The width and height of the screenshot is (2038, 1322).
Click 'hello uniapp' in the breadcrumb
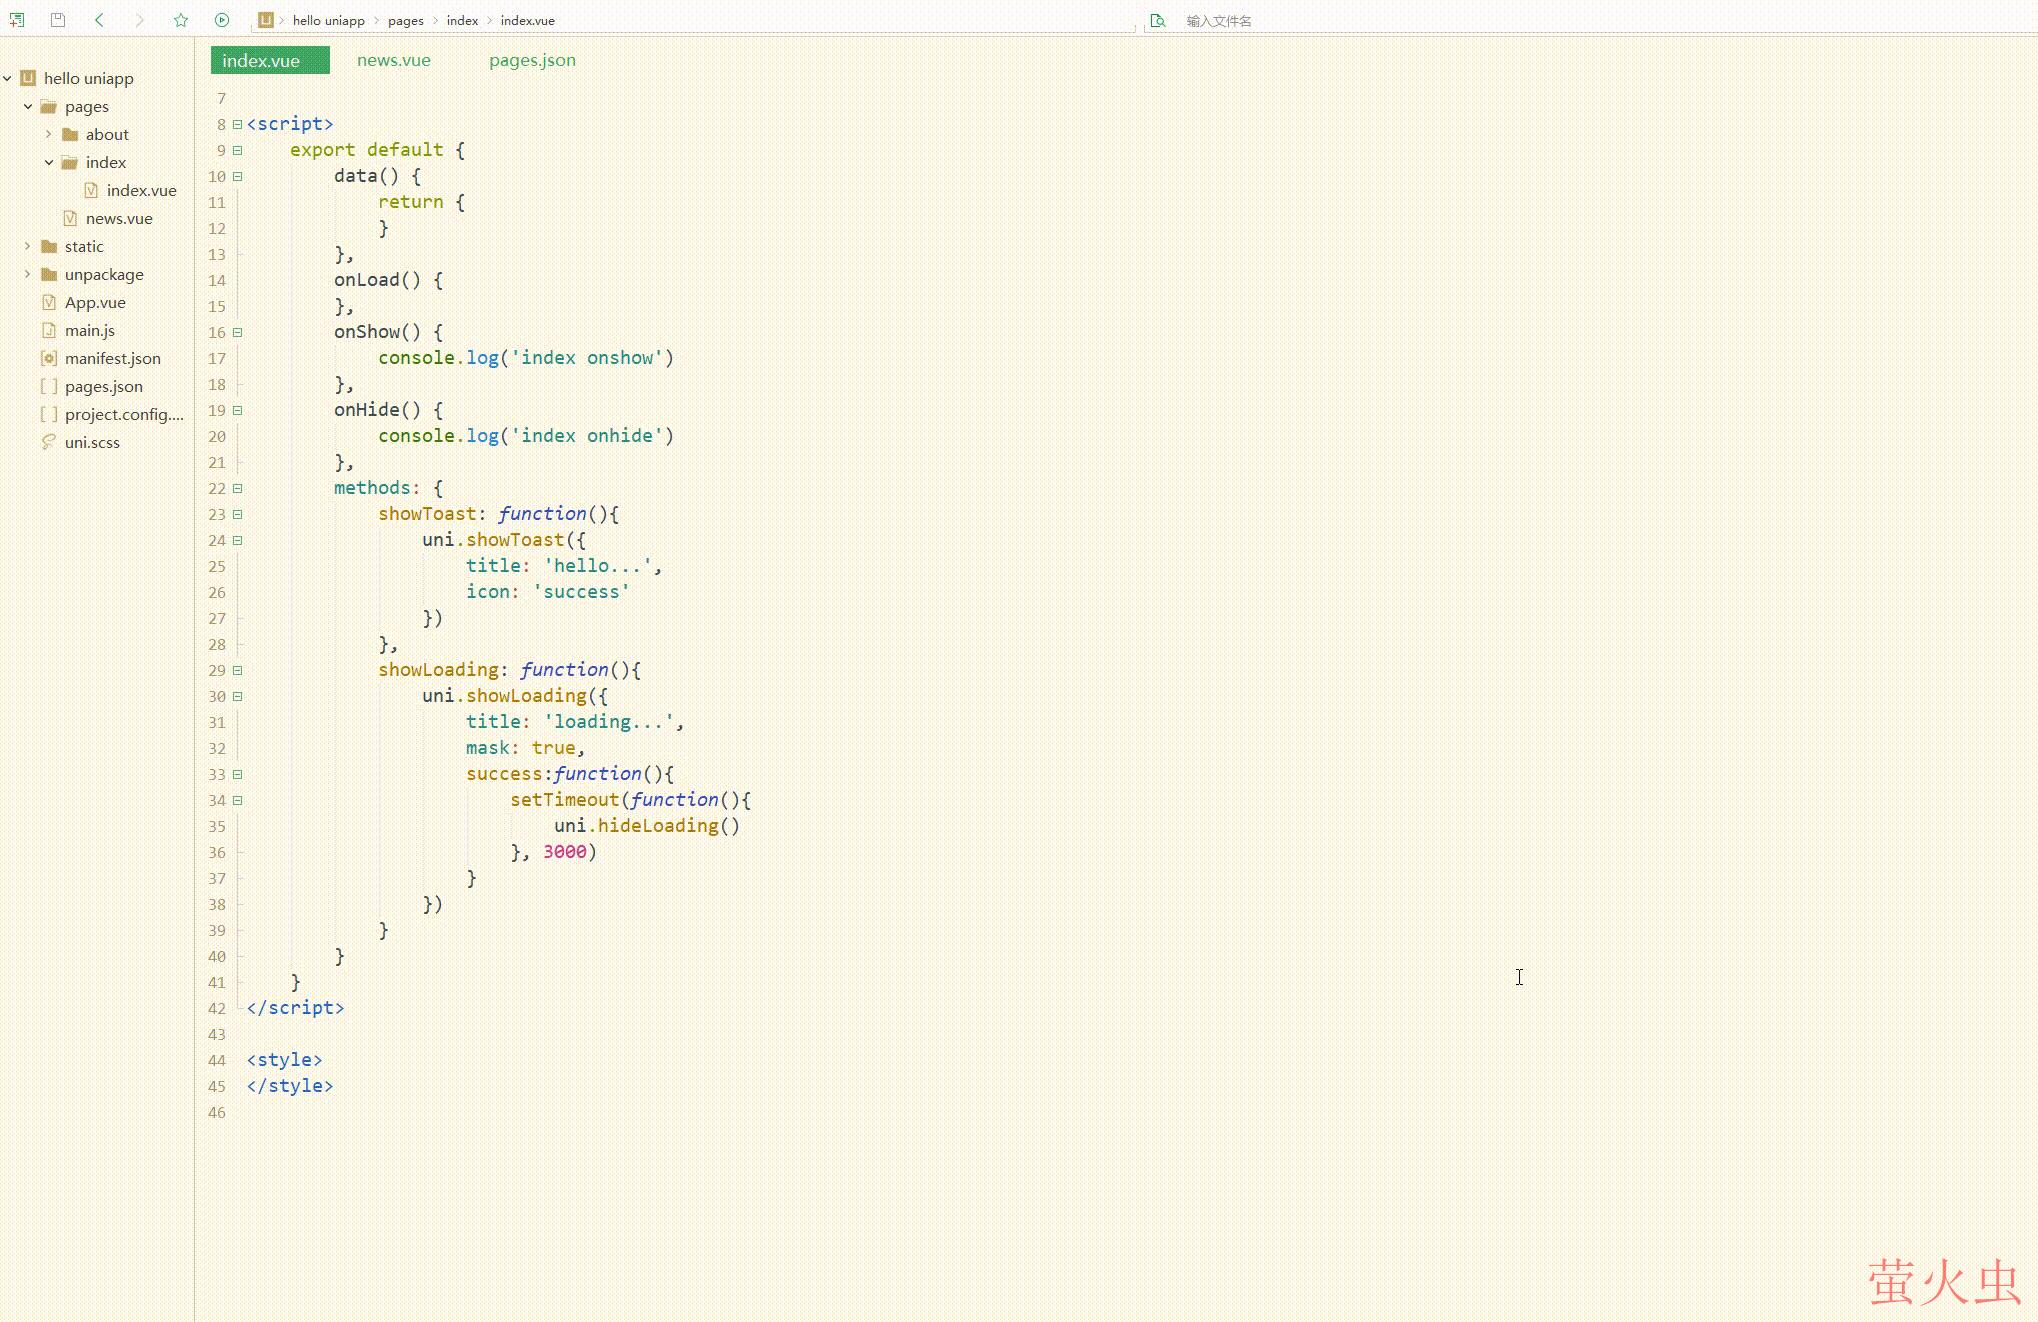[329, 20]
